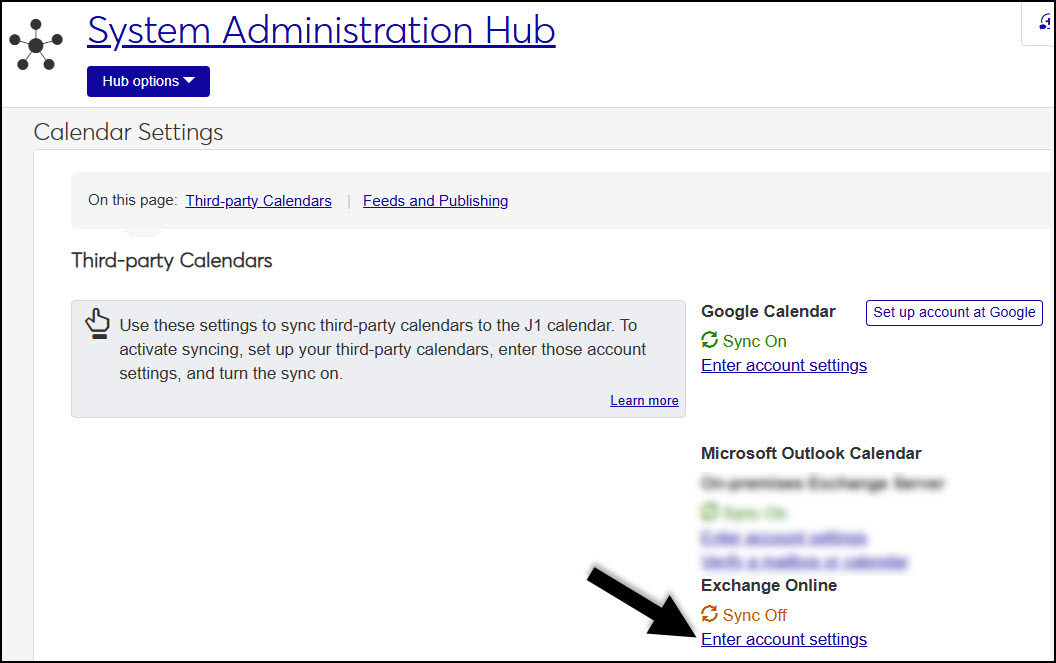Click the Learn more link
1056x663 pixels.
[x=644, y=400]
